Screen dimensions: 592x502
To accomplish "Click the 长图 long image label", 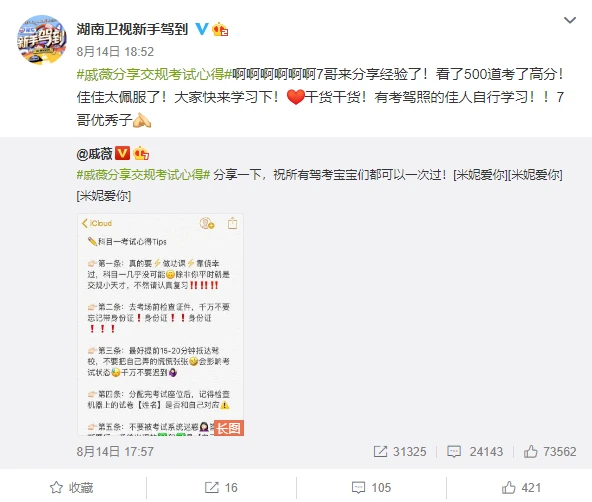I will [229, 428].
